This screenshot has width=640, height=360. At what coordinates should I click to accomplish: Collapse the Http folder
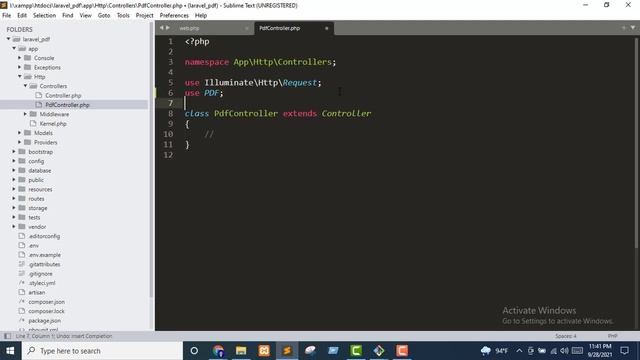(20, 77)
